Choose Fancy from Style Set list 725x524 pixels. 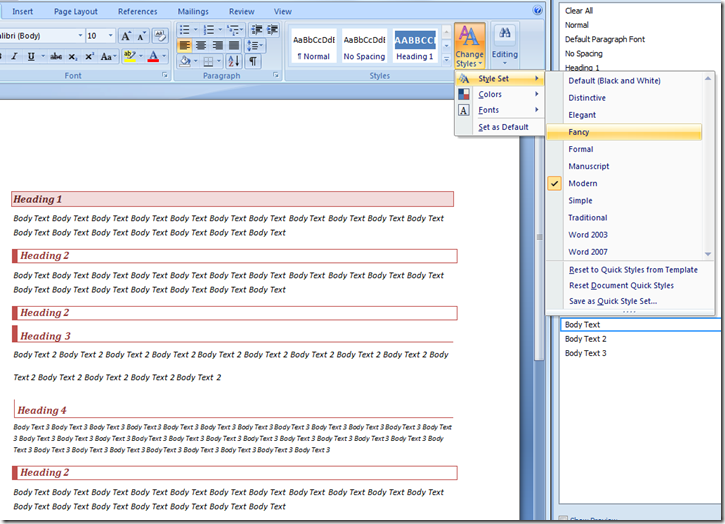pos(579,132)
